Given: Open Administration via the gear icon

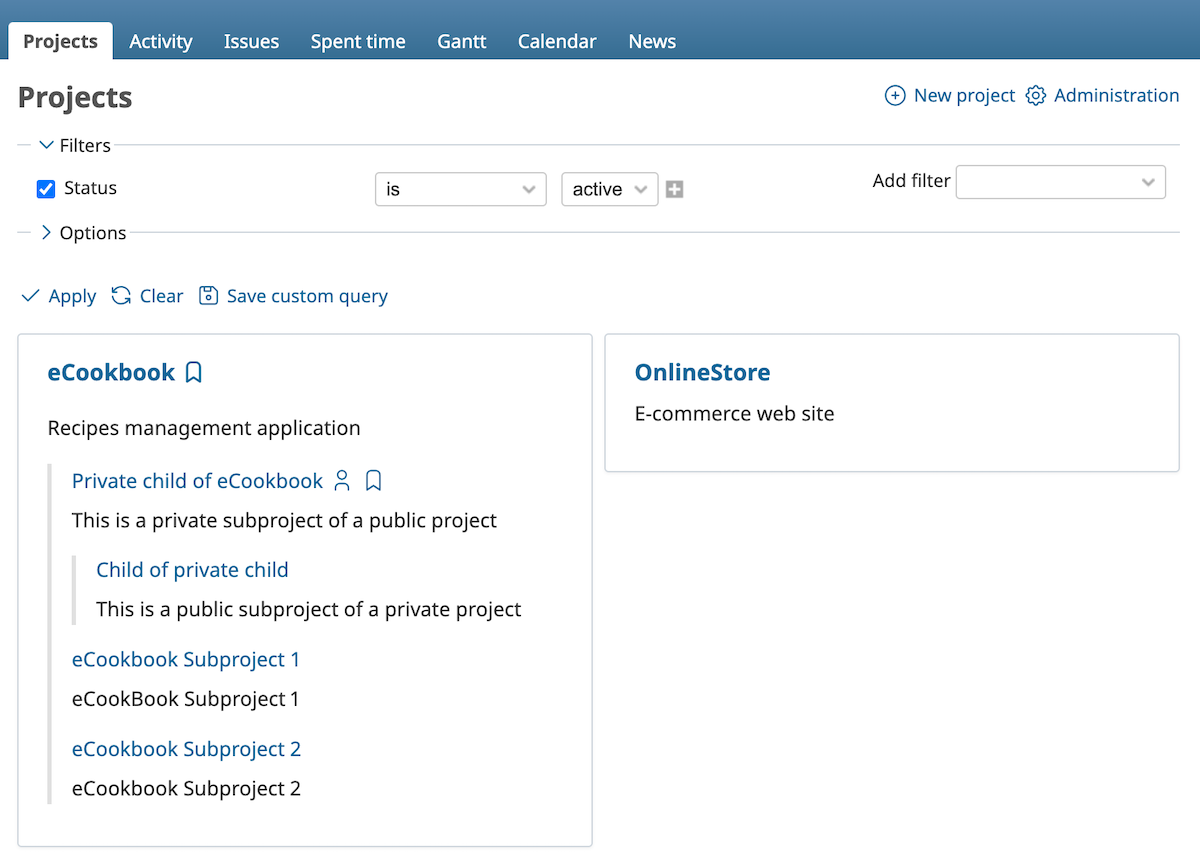Looking at the screenshot, I should [1035, 95].
